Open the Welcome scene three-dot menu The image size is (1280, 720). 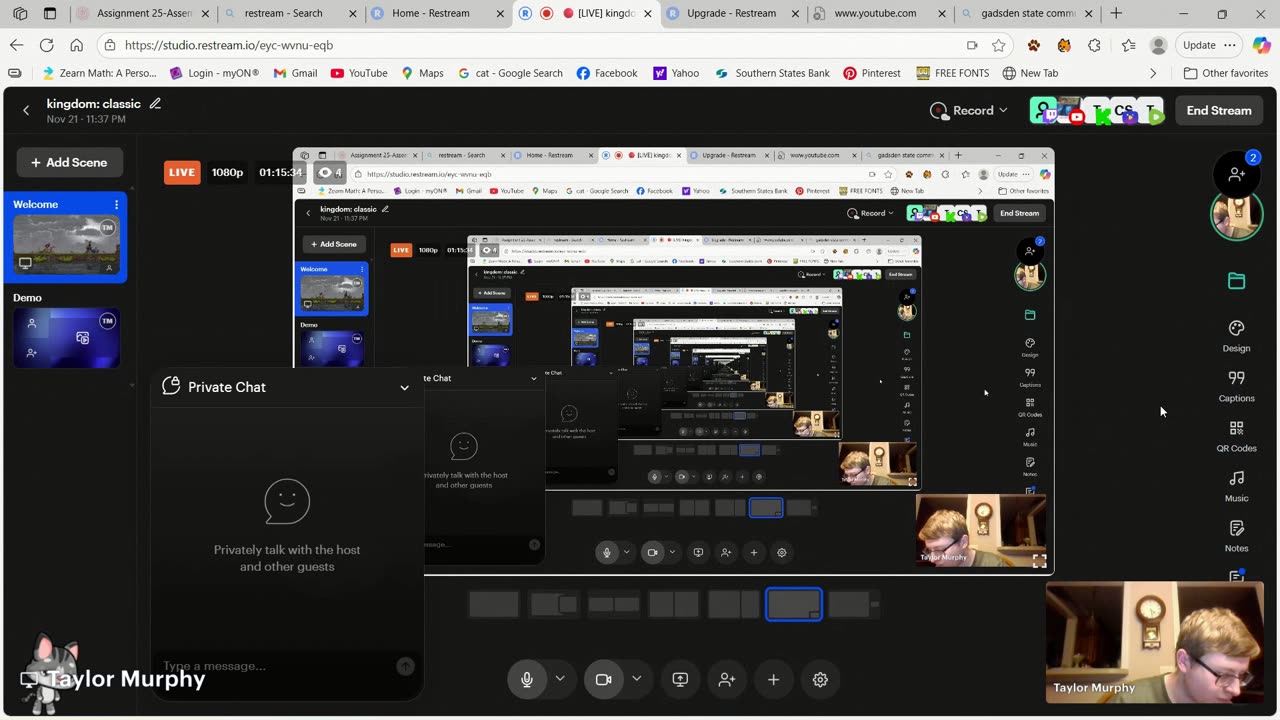[116, 204]
